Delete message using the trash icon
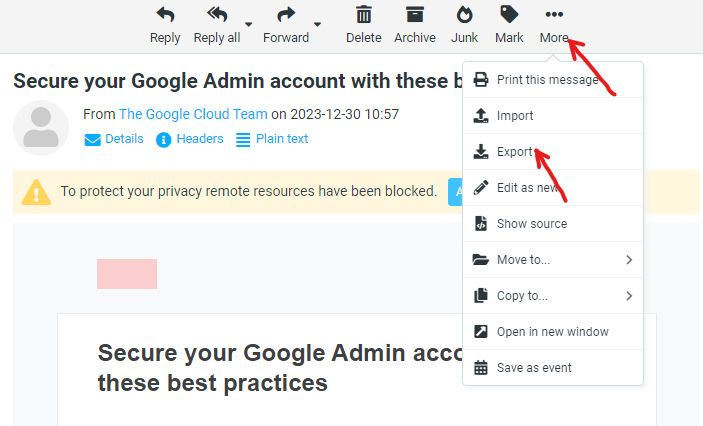This screenshot has height=426, width=703. [x=364, y=15]
